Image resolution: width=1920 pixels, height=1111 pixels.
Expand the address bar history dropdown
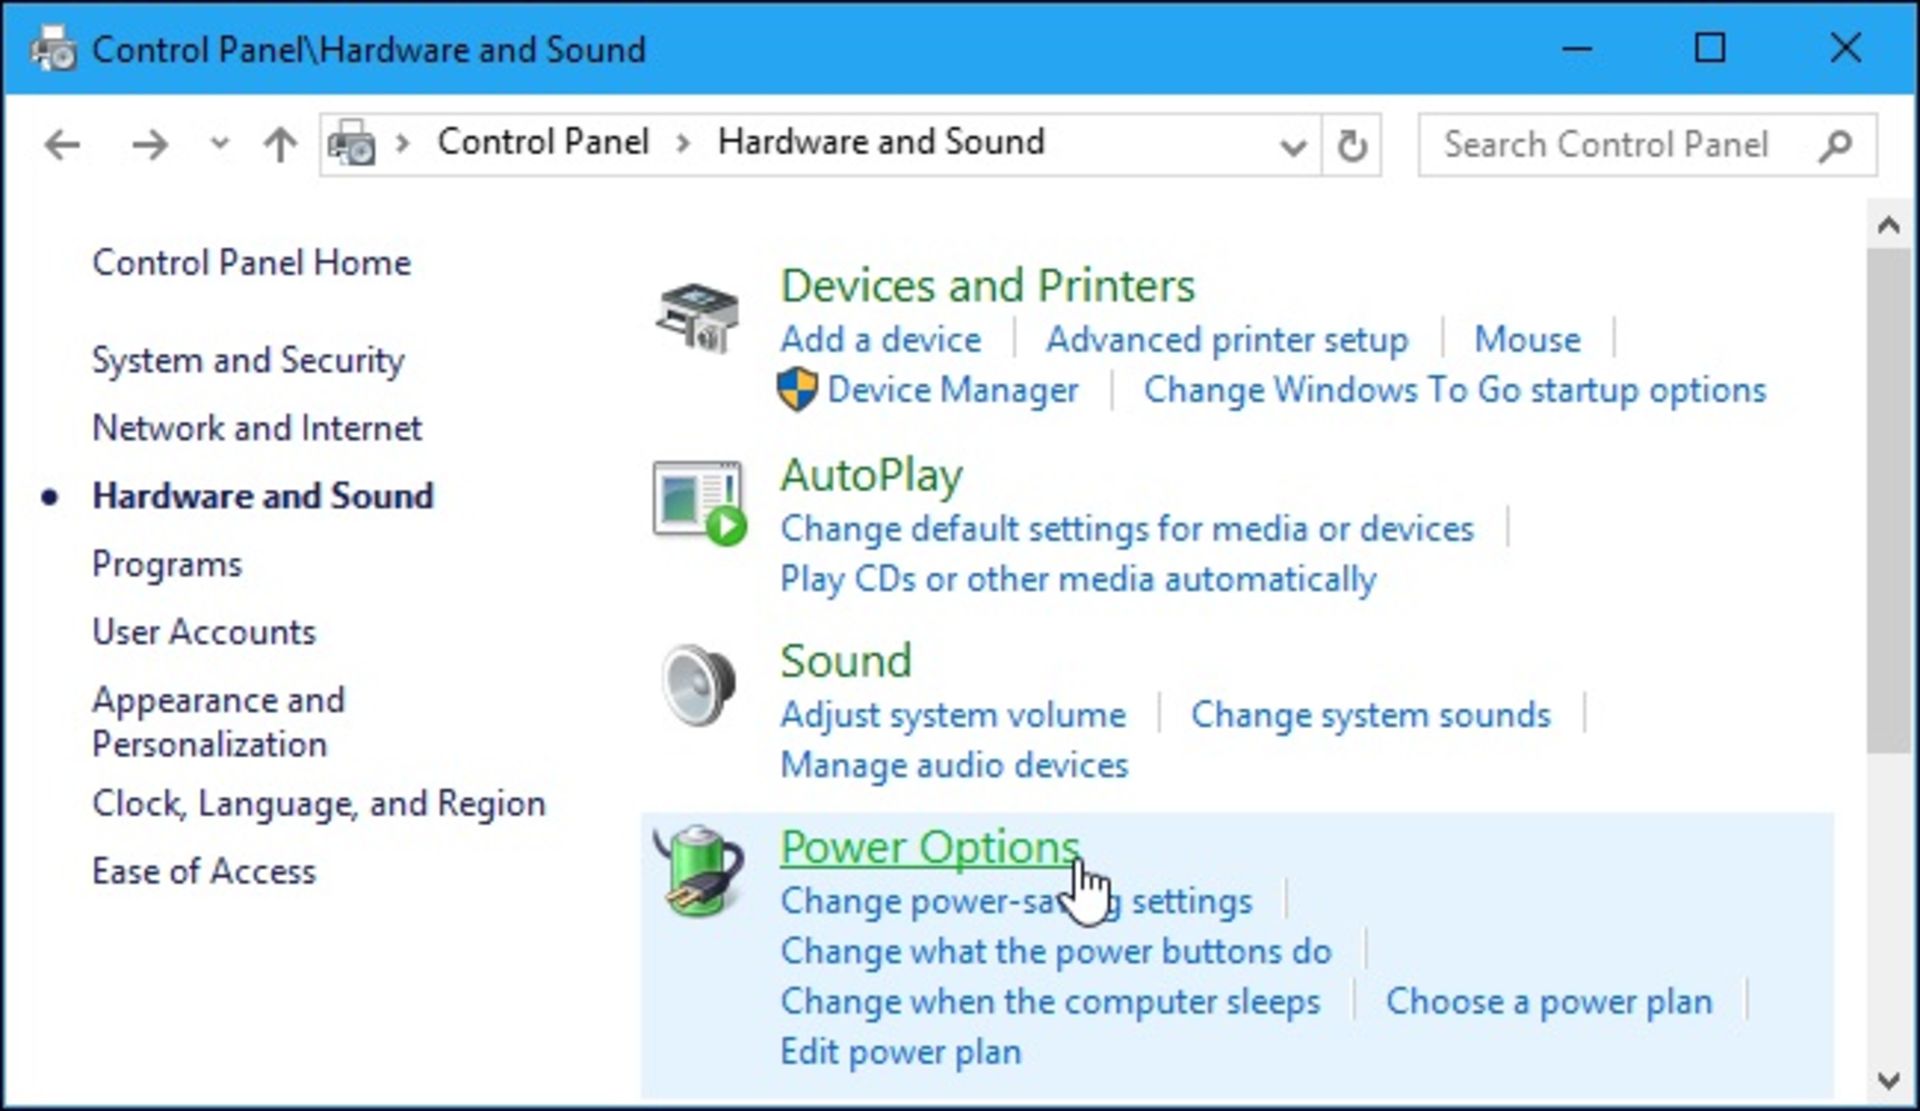pyautogui.click(x=1292, y=148)
